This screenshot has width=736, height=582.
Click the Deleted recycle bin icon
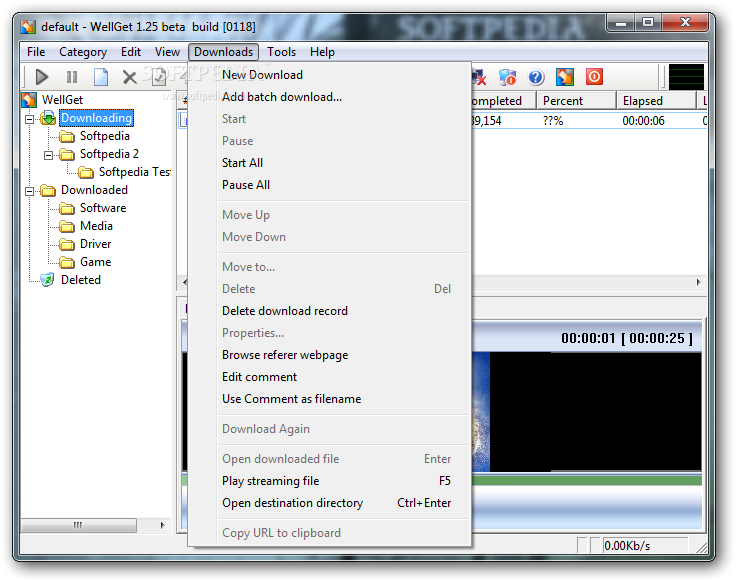point(47,280)
